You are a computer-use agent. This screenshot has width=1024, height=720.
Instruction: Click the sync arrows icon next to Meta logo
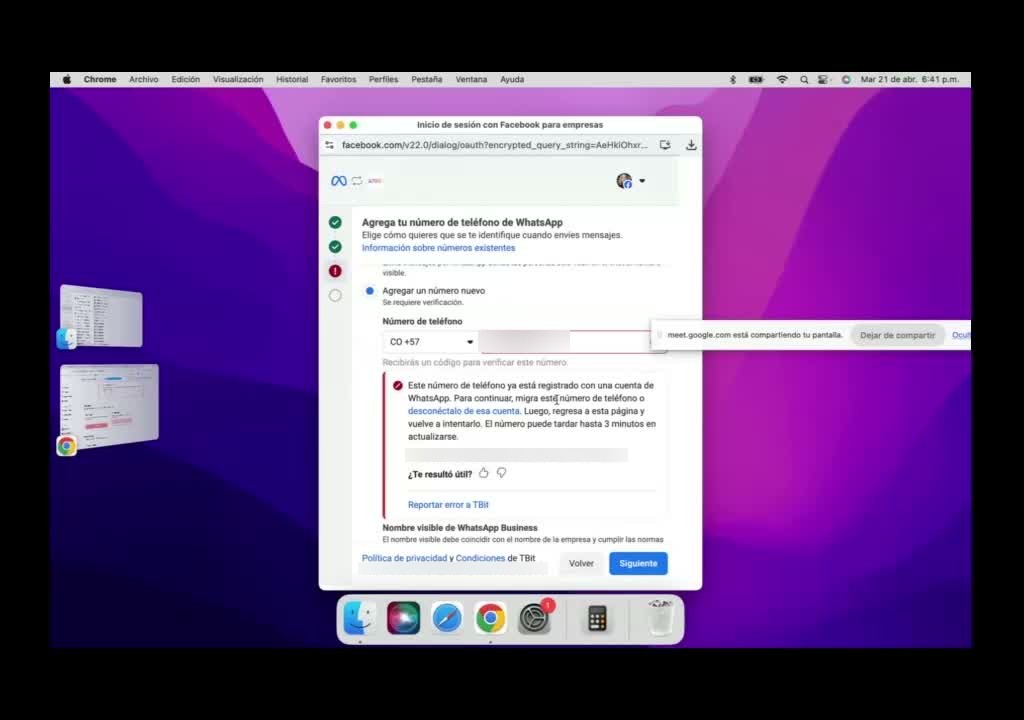click(x=357, y=181)
